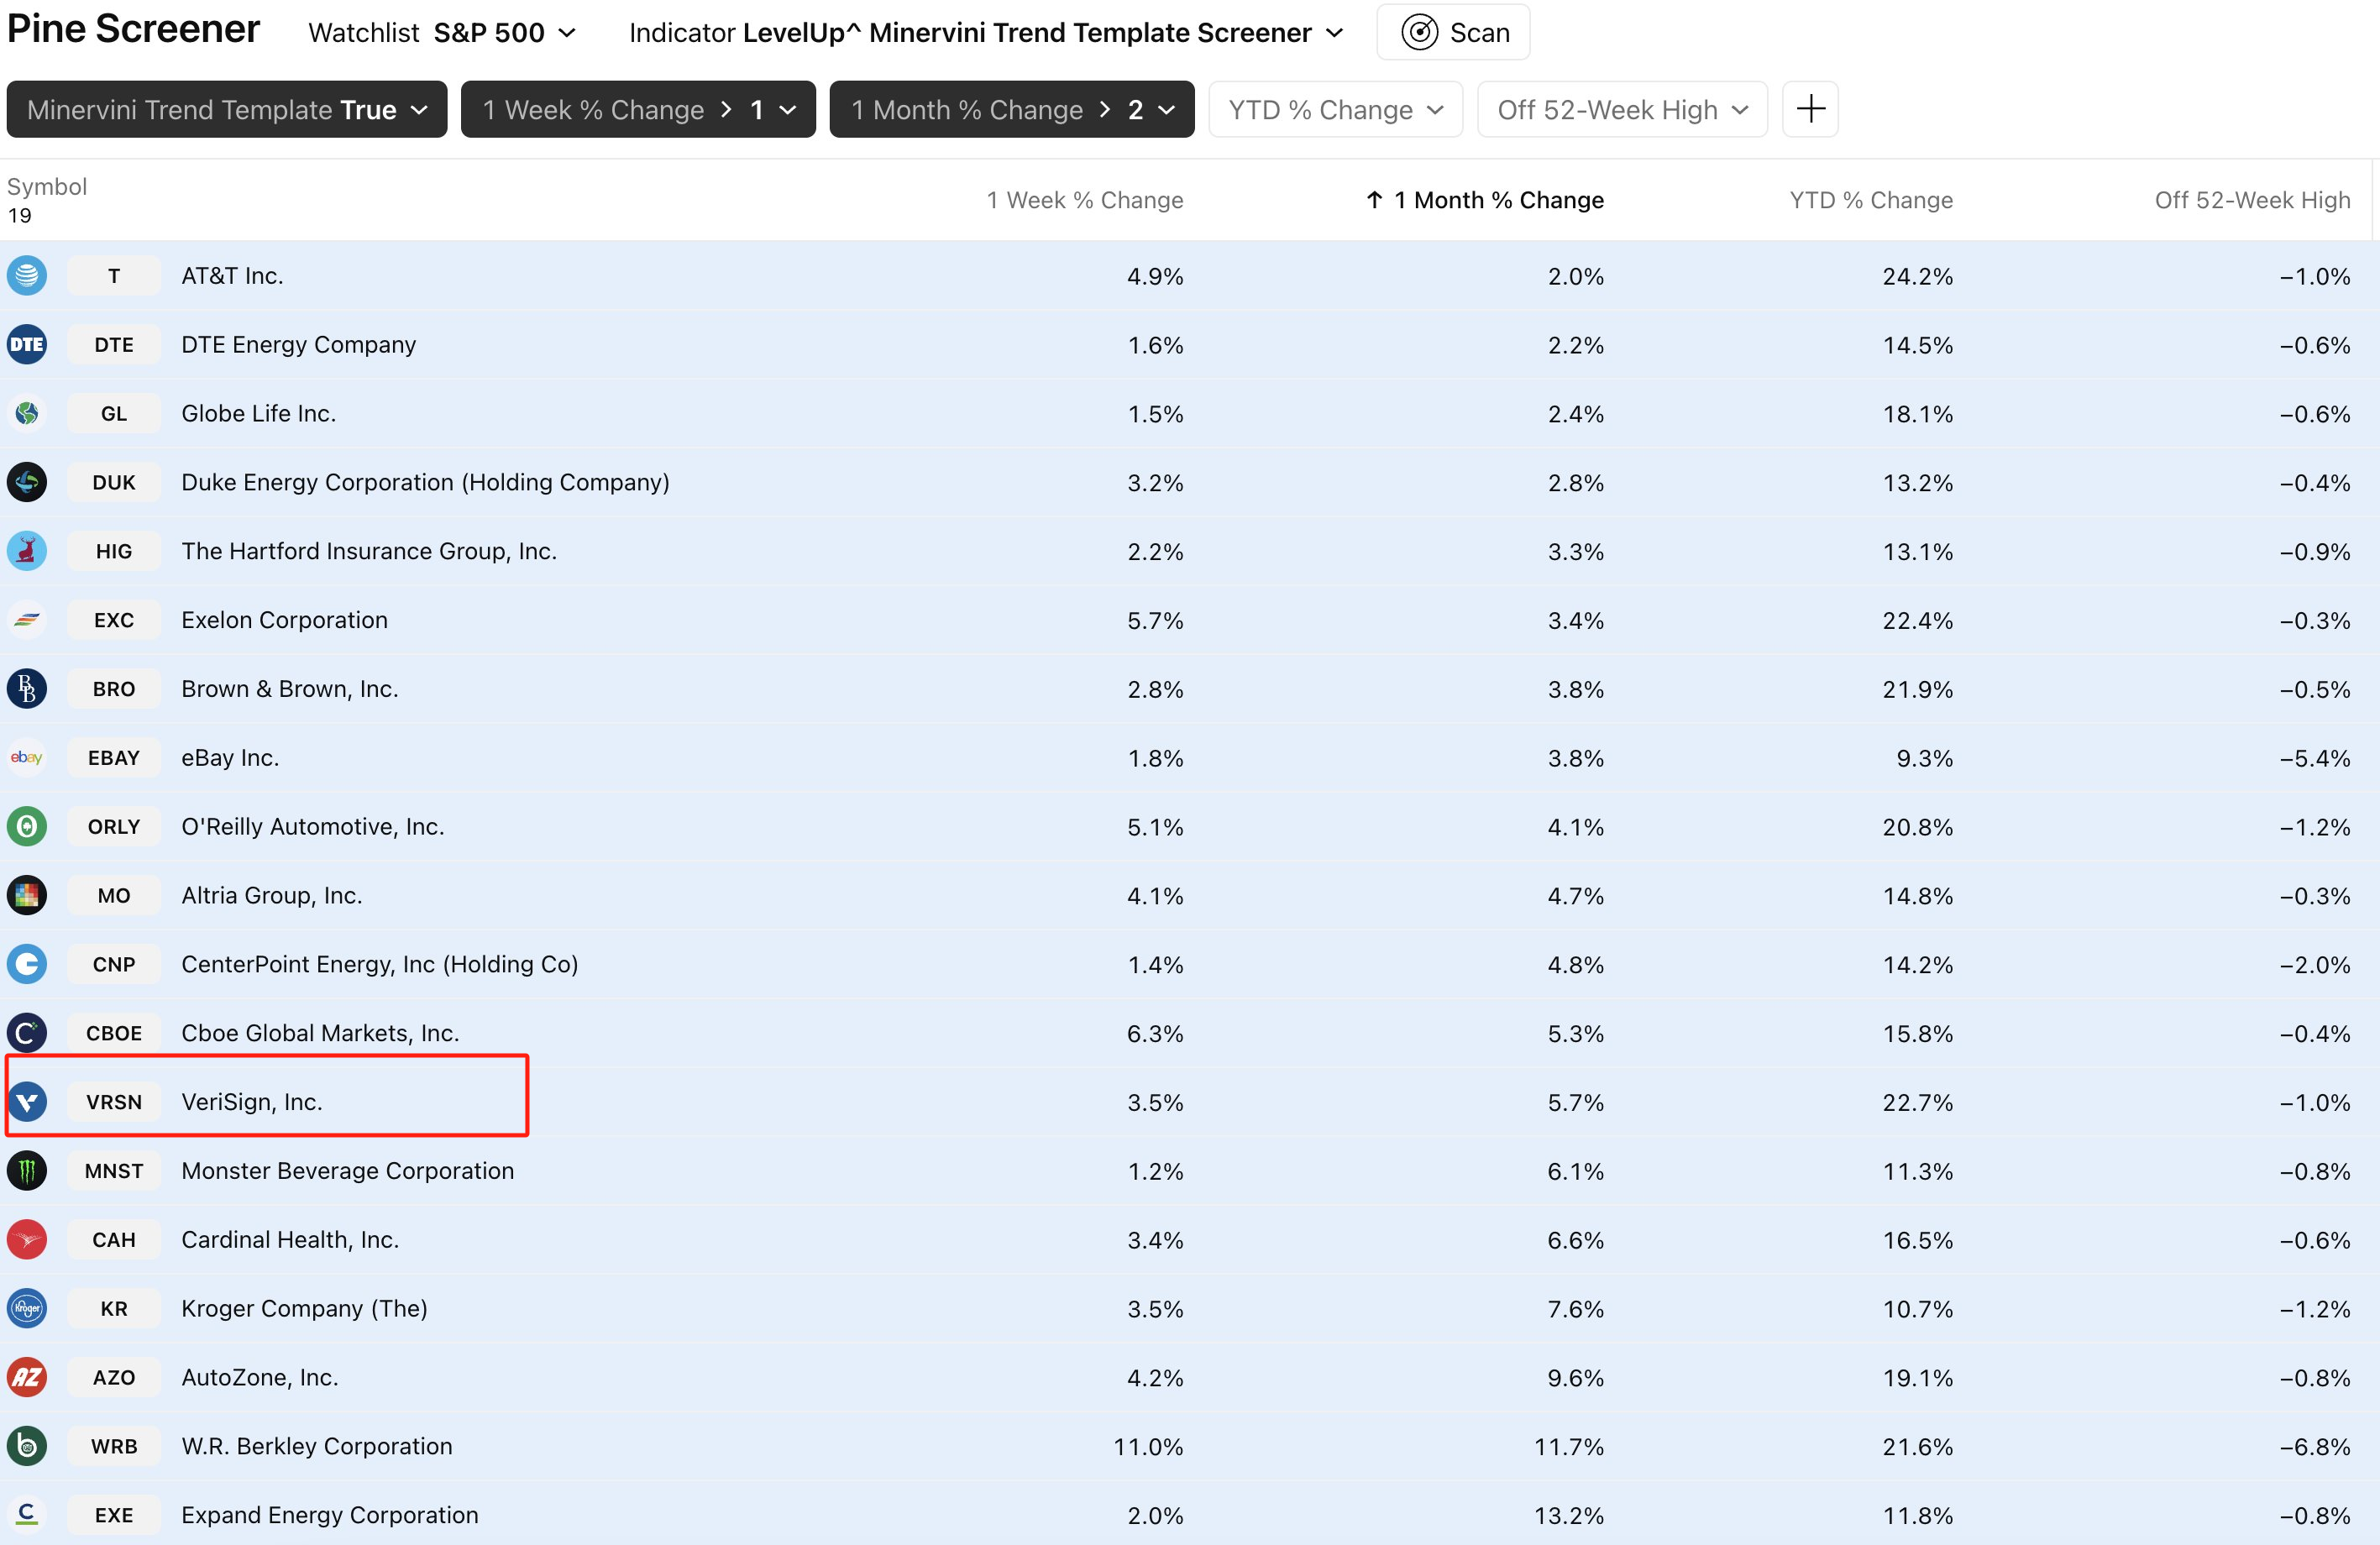Viewport: 2380px width, 1545px height.
Task: Click the Monster Beverage claw logo
Action: click(27, 1170)
